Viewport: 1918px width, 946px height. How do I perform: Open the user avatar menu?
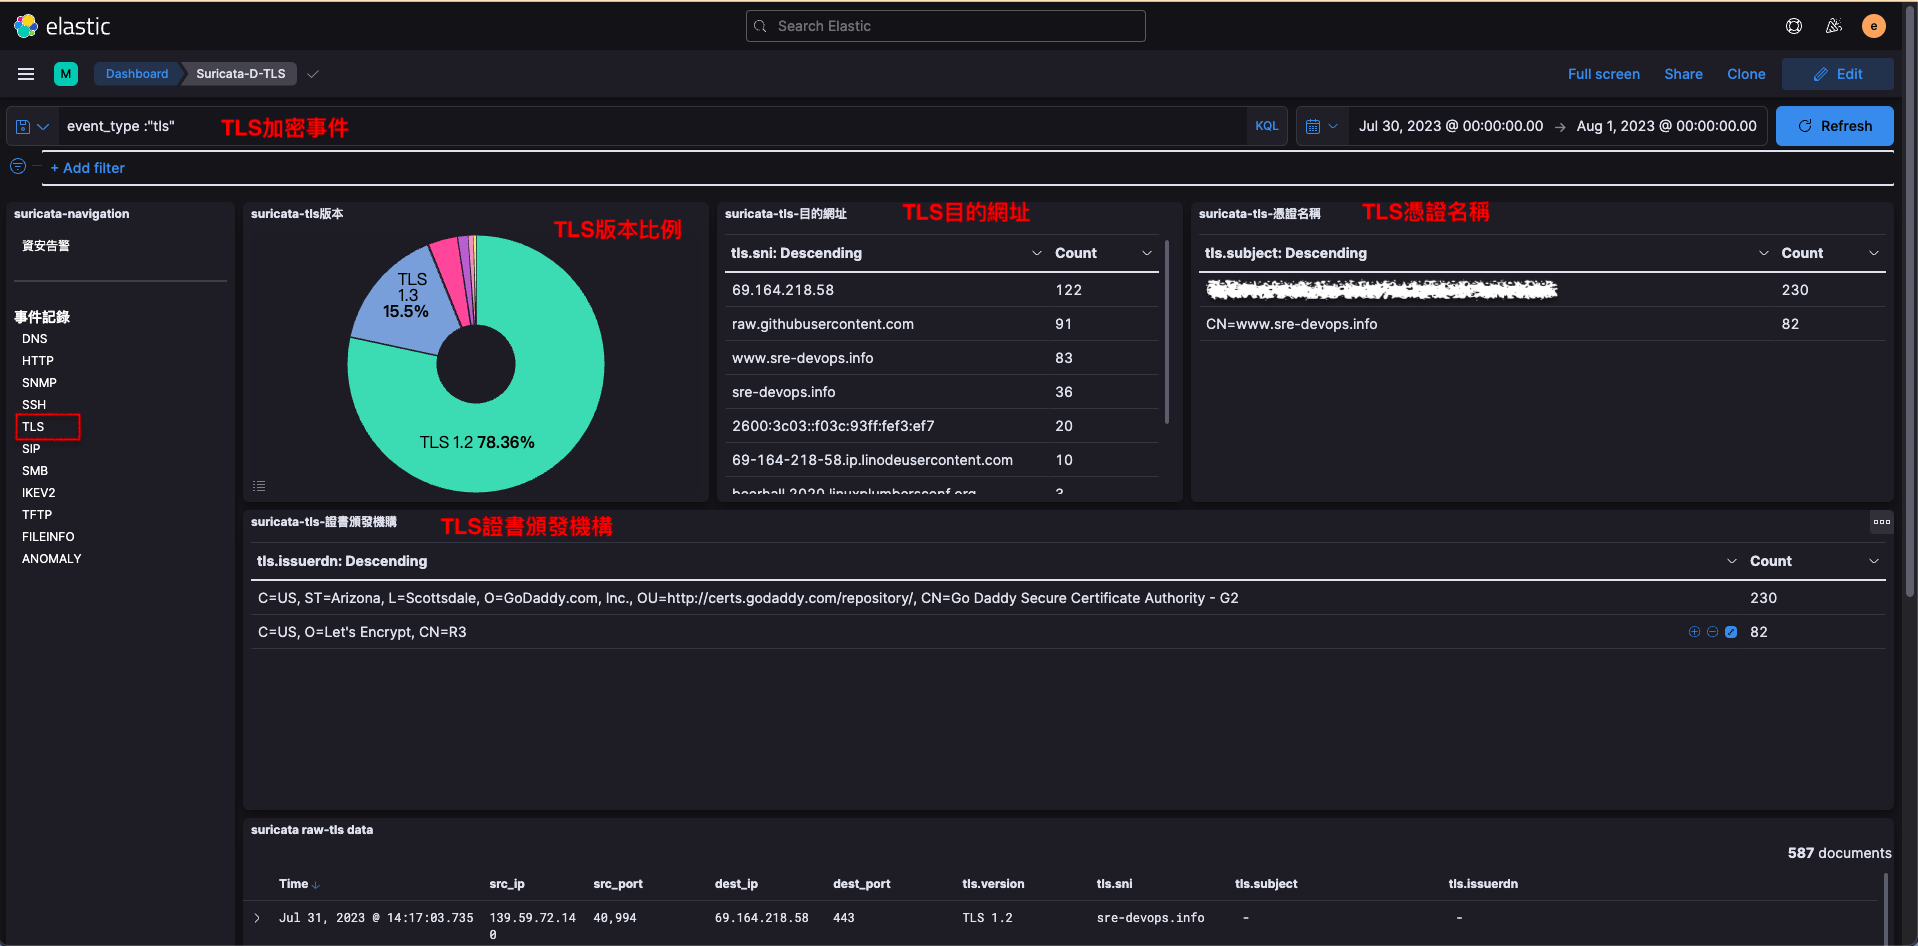[1874, 26]
